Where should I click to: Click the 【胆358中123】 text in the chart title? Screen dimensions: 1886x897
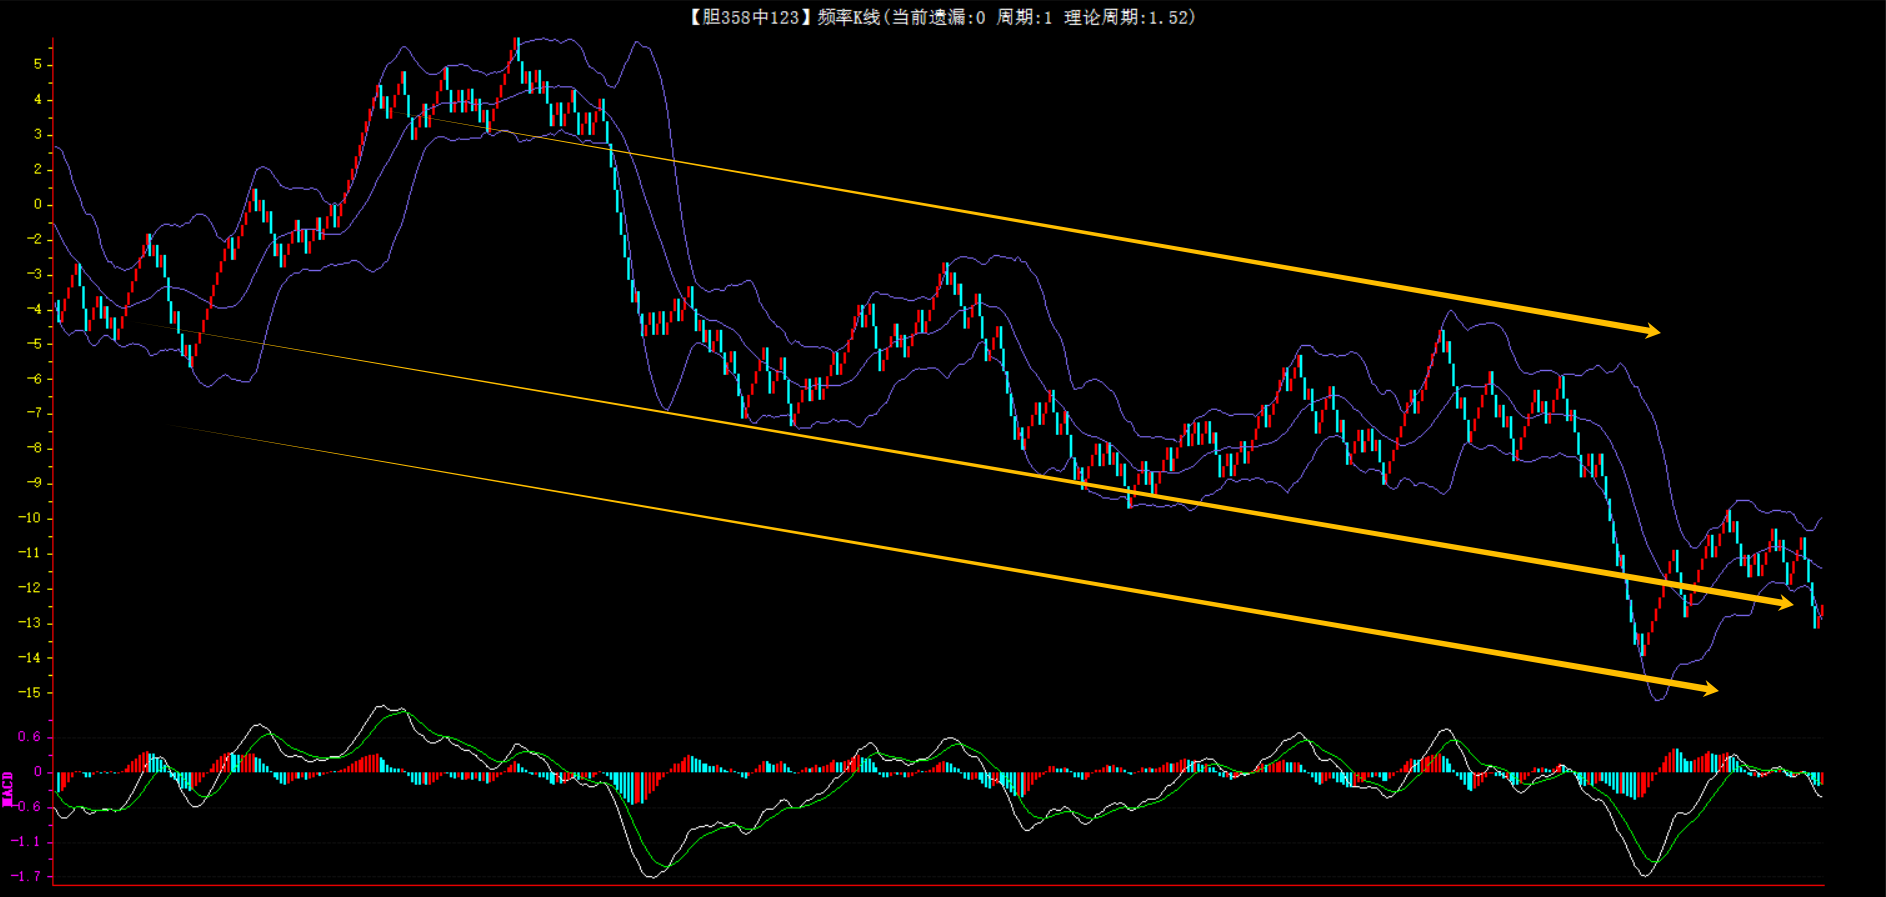point(747,17)
